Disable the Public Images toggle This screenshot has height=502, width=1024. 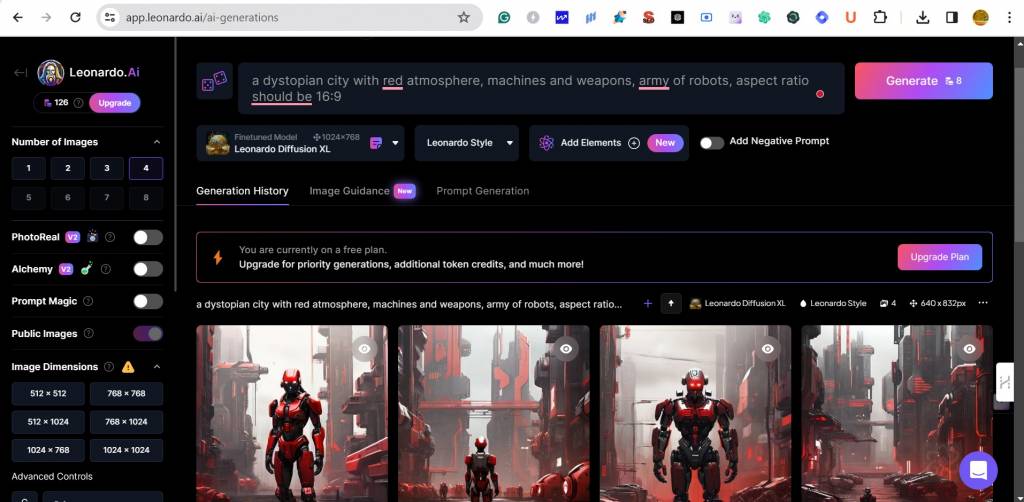click(x=147, y=333)
